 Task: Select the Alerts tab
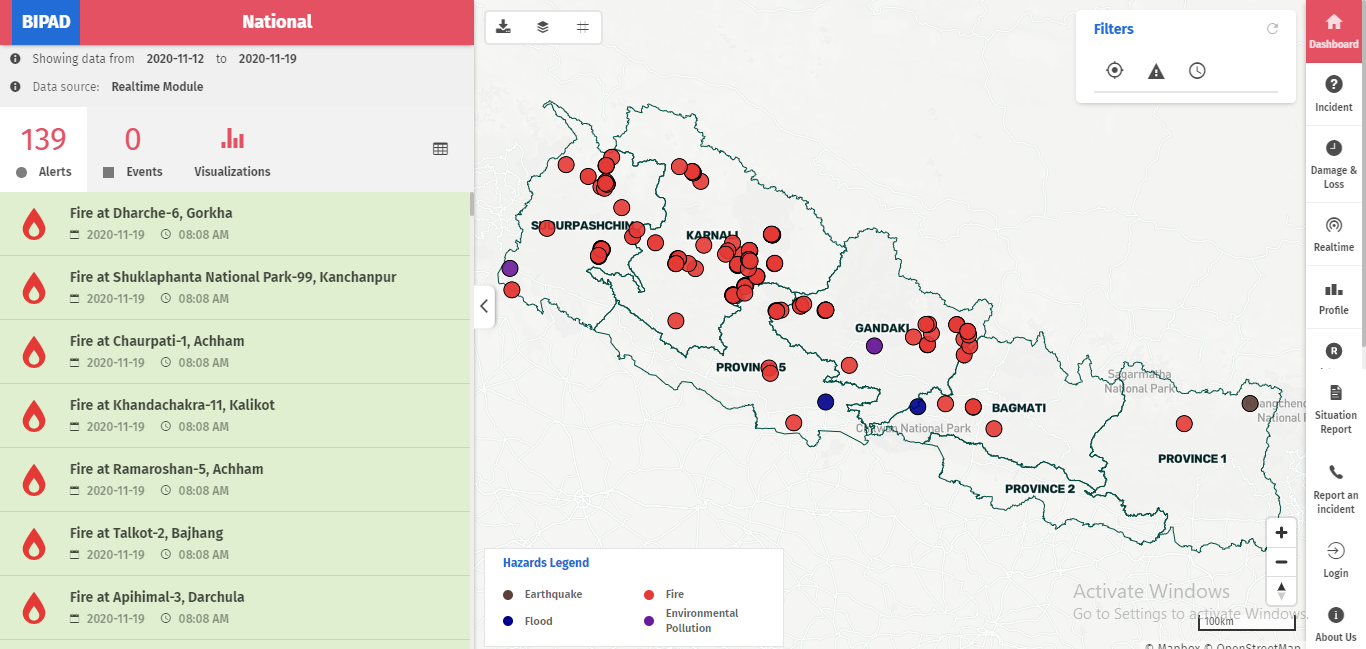tap(44, 150)
